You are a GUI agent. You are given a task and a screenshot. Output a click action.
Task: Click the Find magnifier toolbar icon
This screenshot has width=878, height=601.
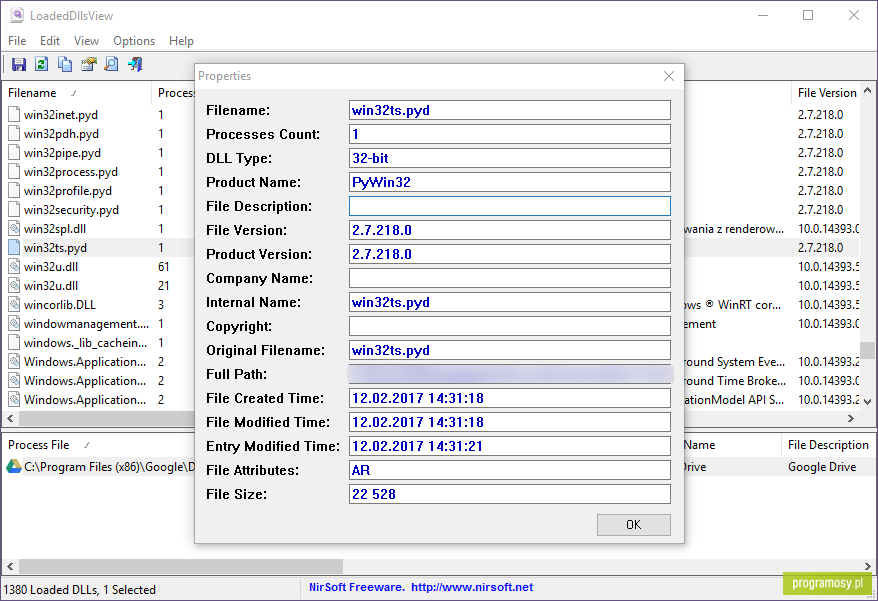point(111,64)
